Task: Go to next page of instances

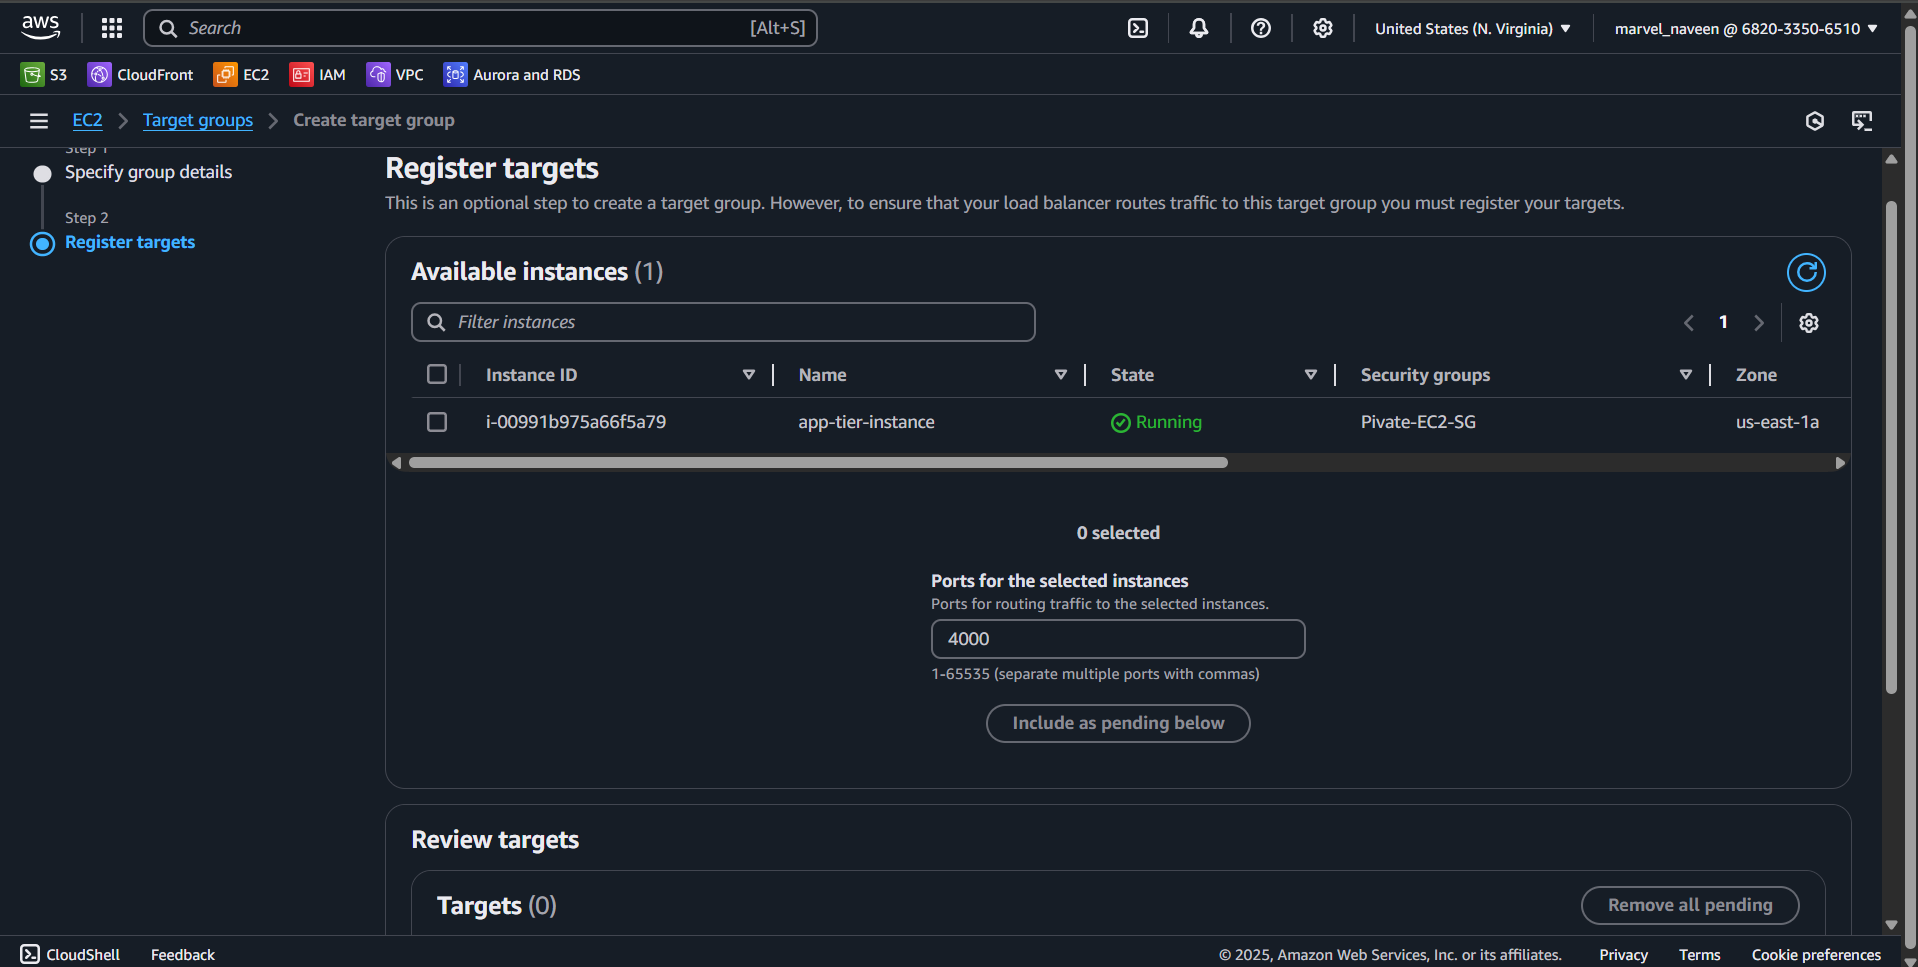Action: pyautogui.click(x=1759, y=323)
